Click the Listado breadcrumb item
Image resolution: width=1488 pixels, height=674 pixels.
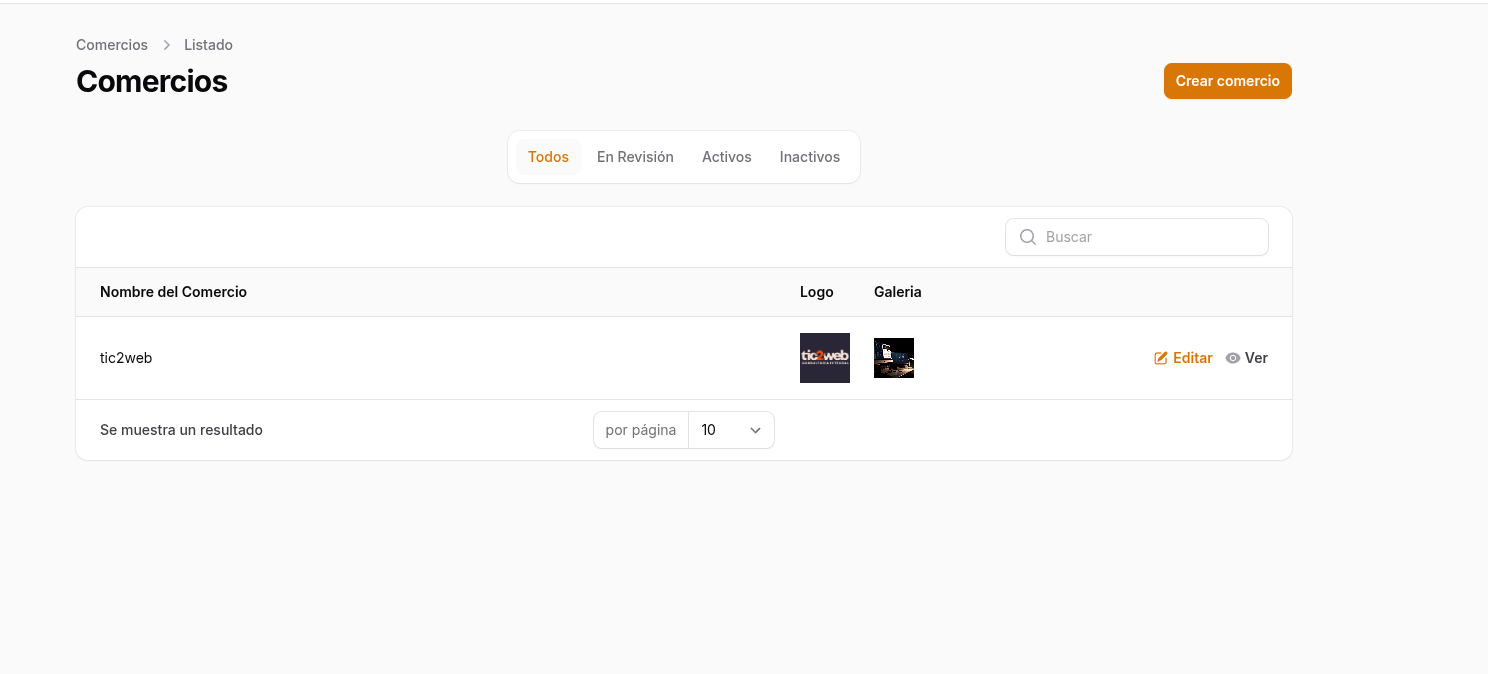click(208, 45)
